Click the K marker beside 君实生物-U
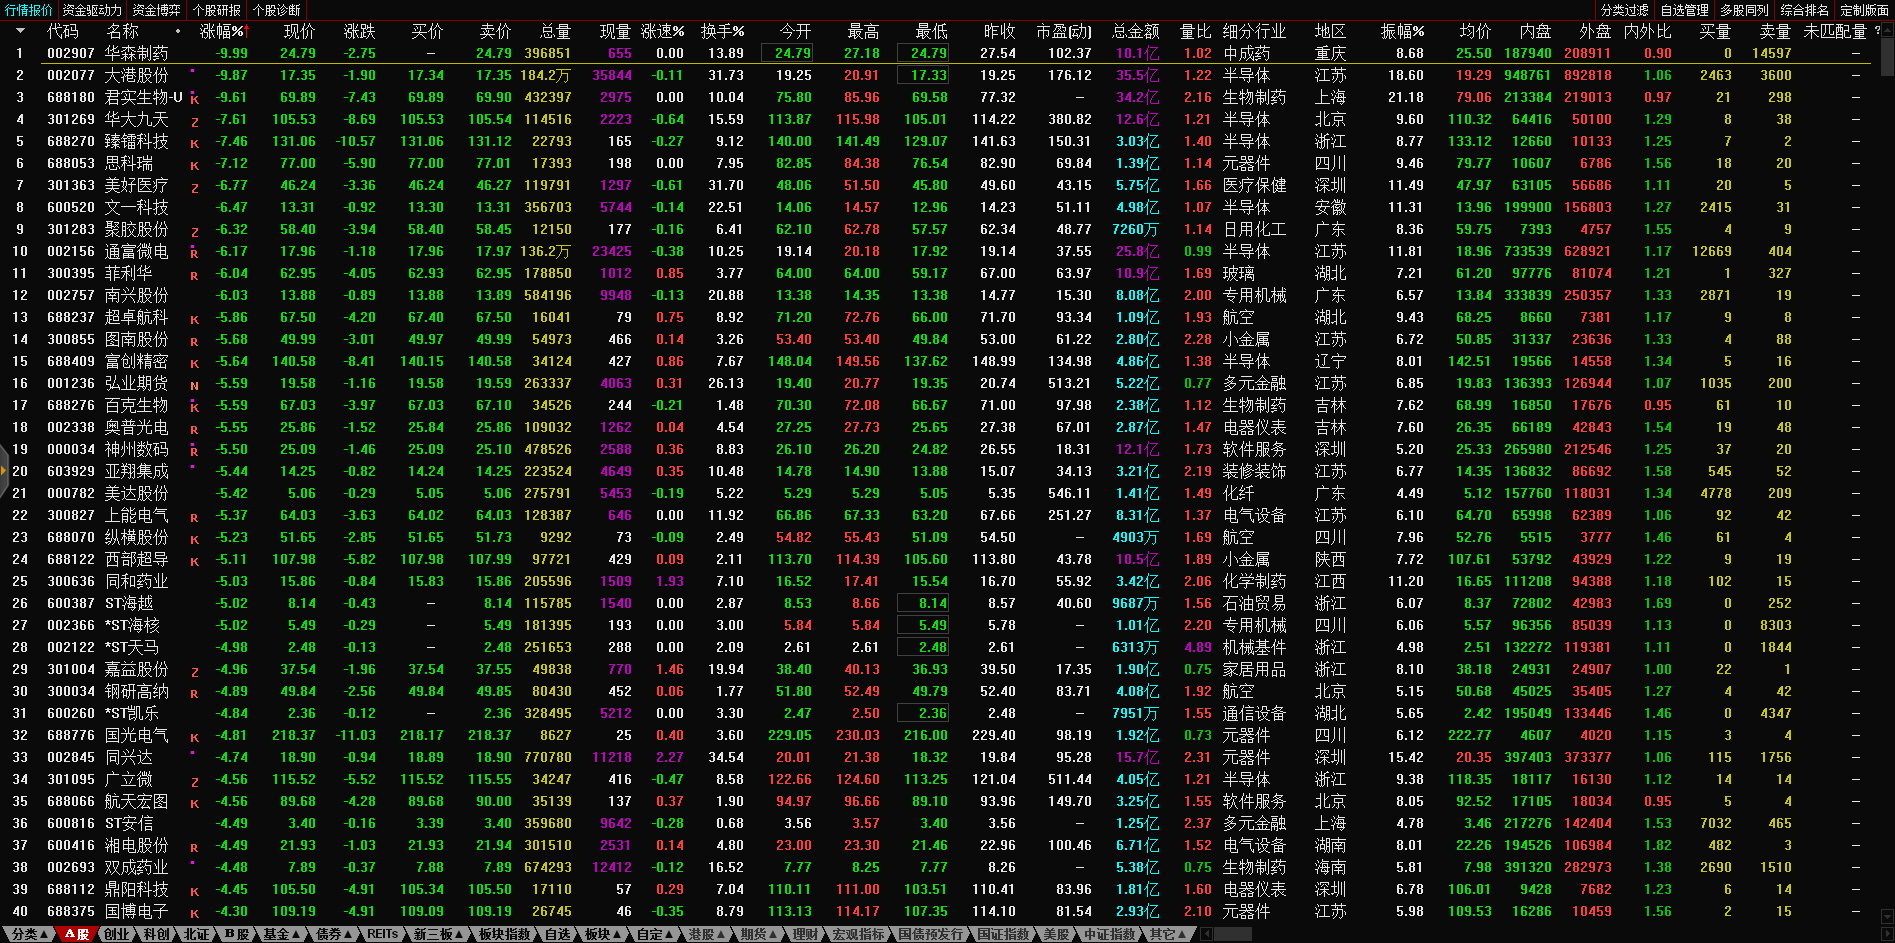Image resolution: width=1895 pixels, height=943 pixels. point(194,99)
